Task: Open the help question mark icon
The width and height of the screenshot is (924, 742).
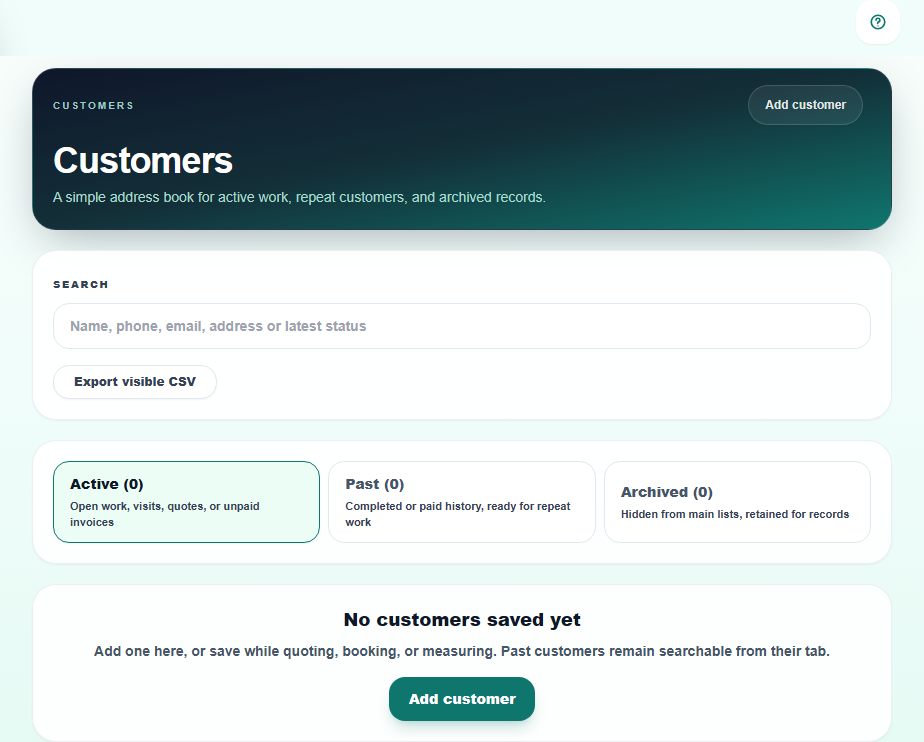Action: [877, 22]
